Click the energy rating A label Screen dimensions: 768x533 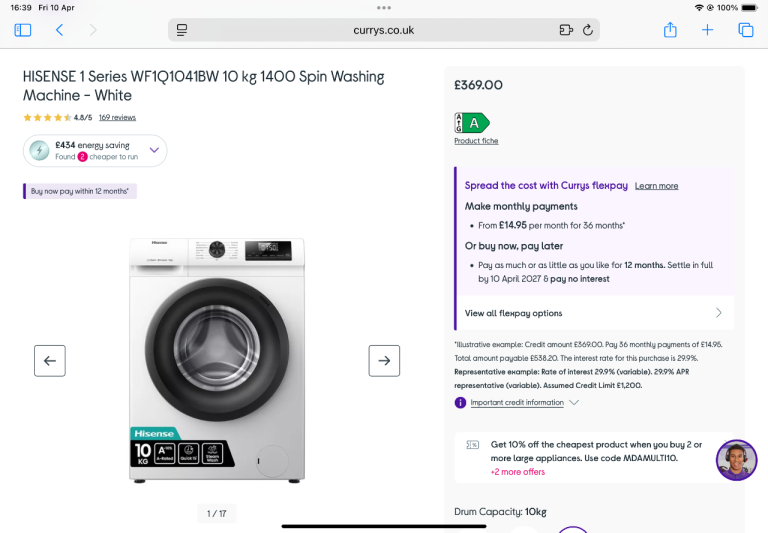[472, 123]
